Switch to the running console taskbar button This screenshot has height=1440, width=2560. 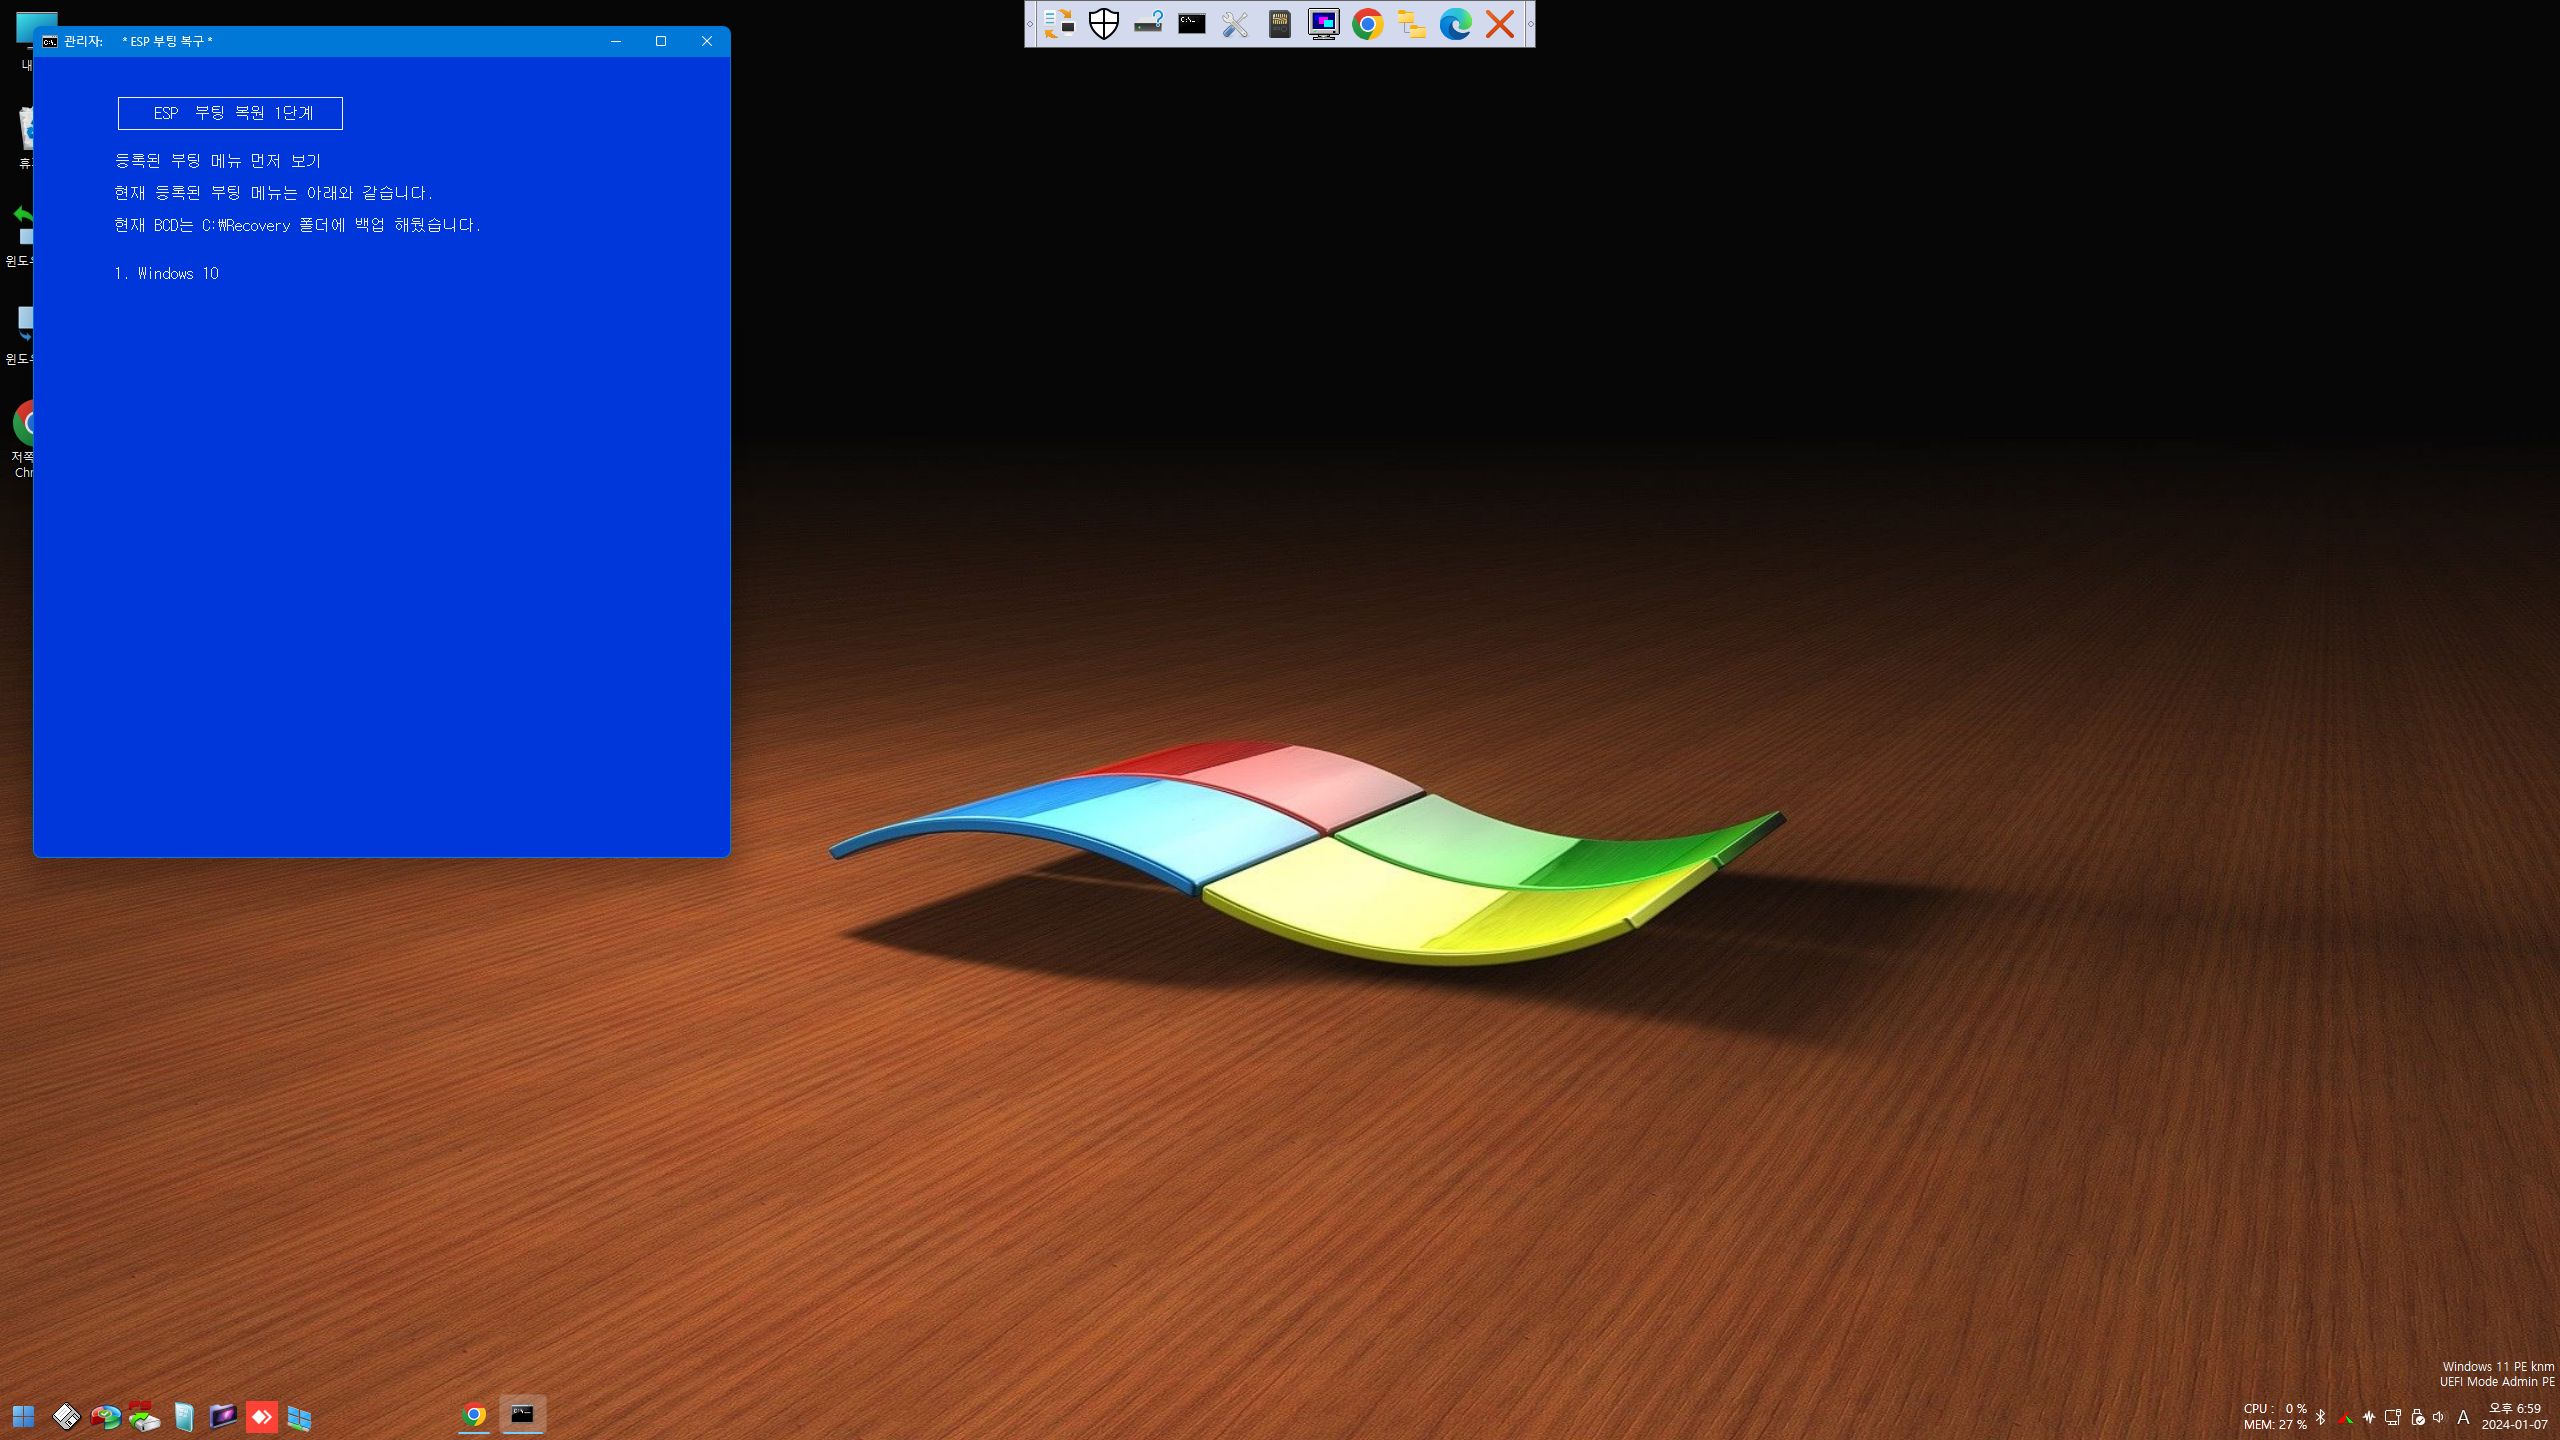(x=523, y=1415)
